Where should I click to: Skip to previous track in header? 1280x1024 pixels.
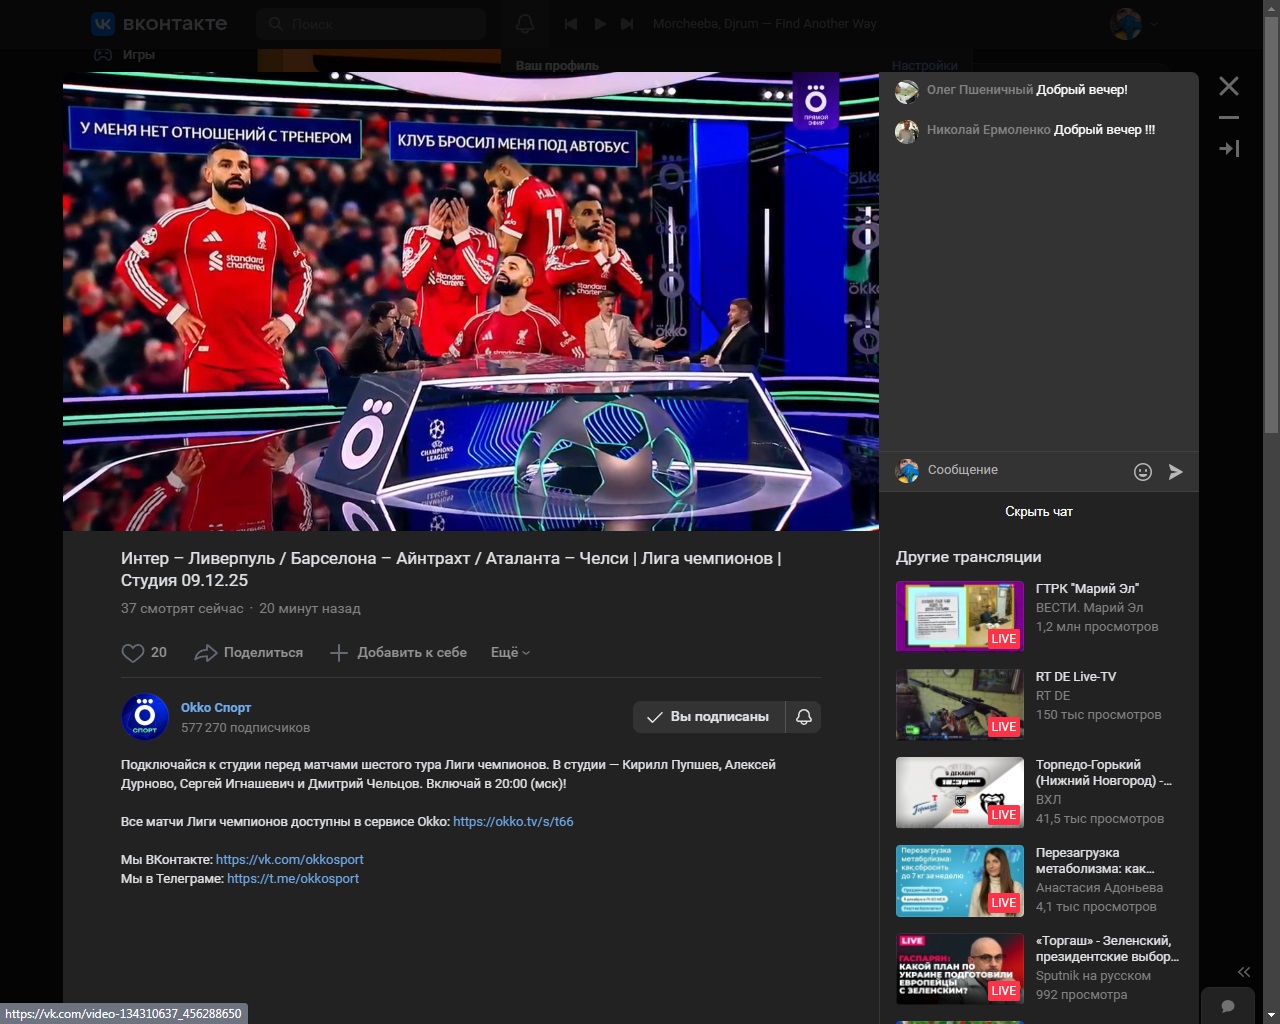(x=571, y=24)
